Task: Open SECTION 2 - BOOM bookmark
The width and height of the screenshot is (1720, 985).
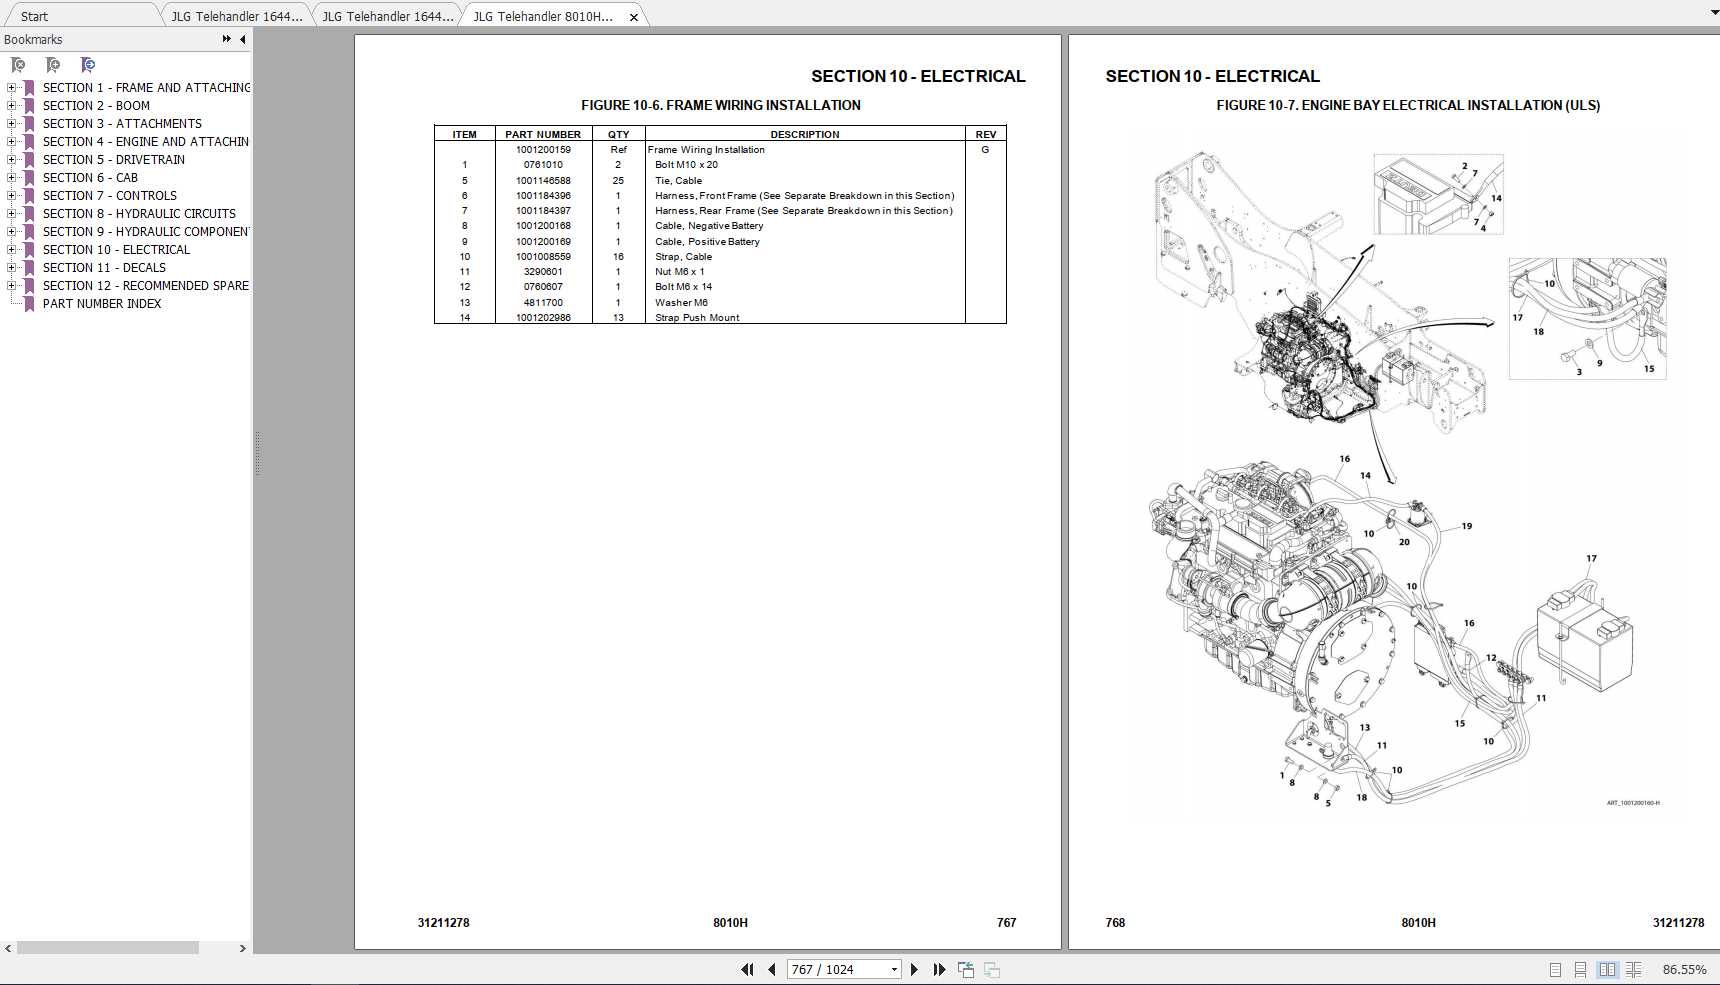Action: point(96,106)
